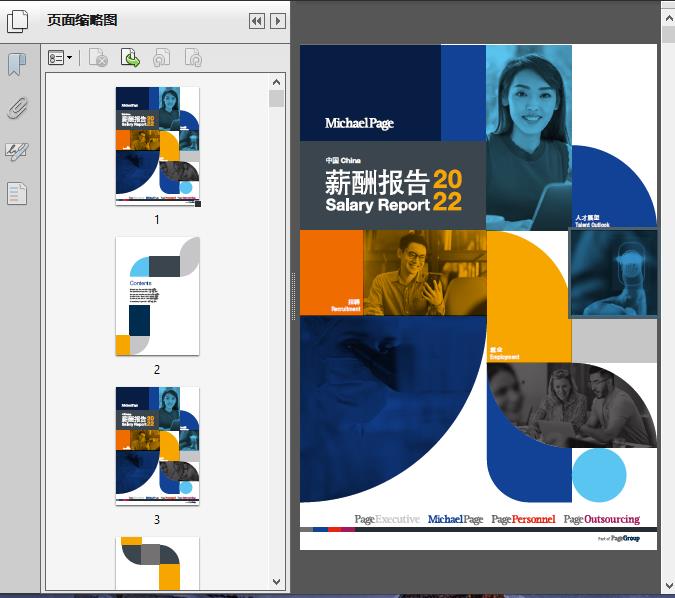The height and width of the screenshot is (598, 675).
Task: Click Salary Report text on cover
Action: pyautogui.click(x=378, y=205)
